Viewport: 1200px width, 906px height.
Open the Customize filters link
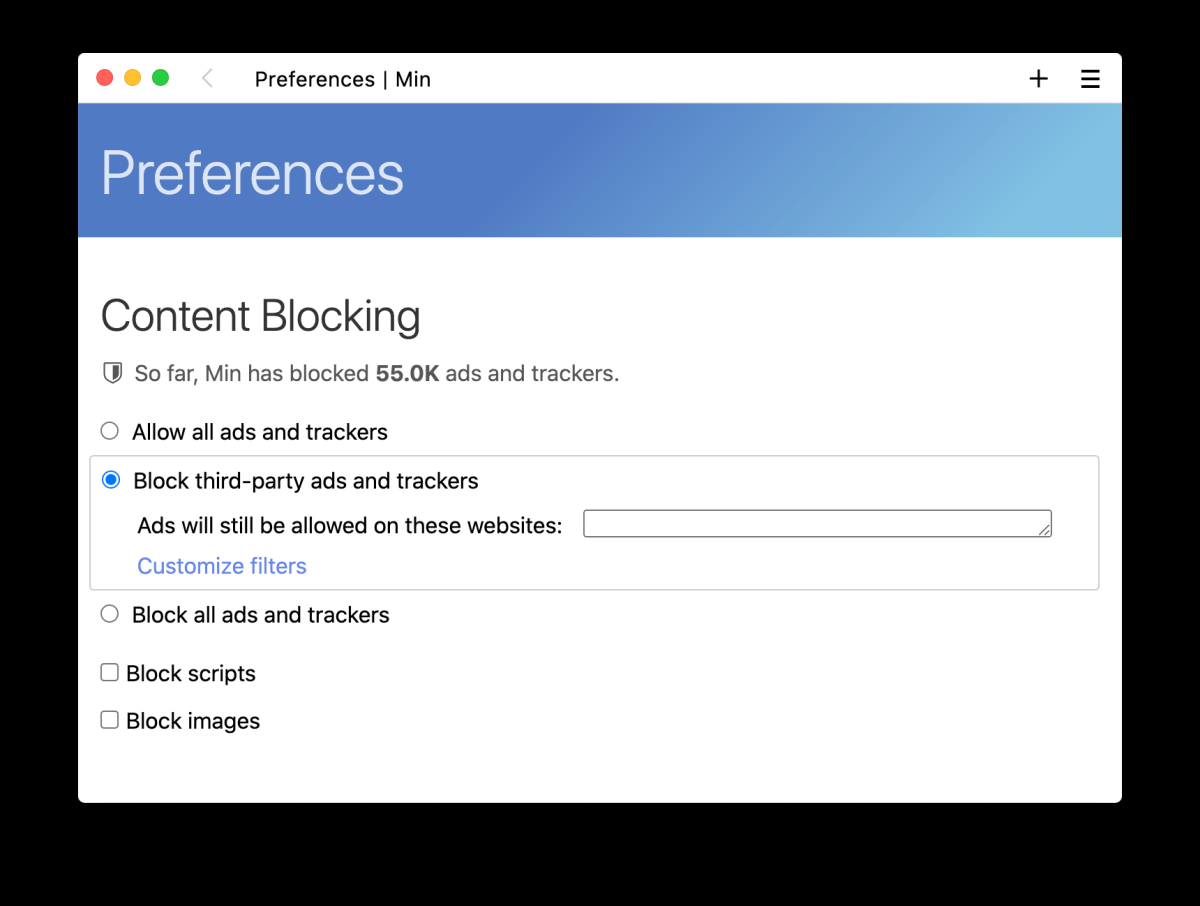(x=222, y=566)
